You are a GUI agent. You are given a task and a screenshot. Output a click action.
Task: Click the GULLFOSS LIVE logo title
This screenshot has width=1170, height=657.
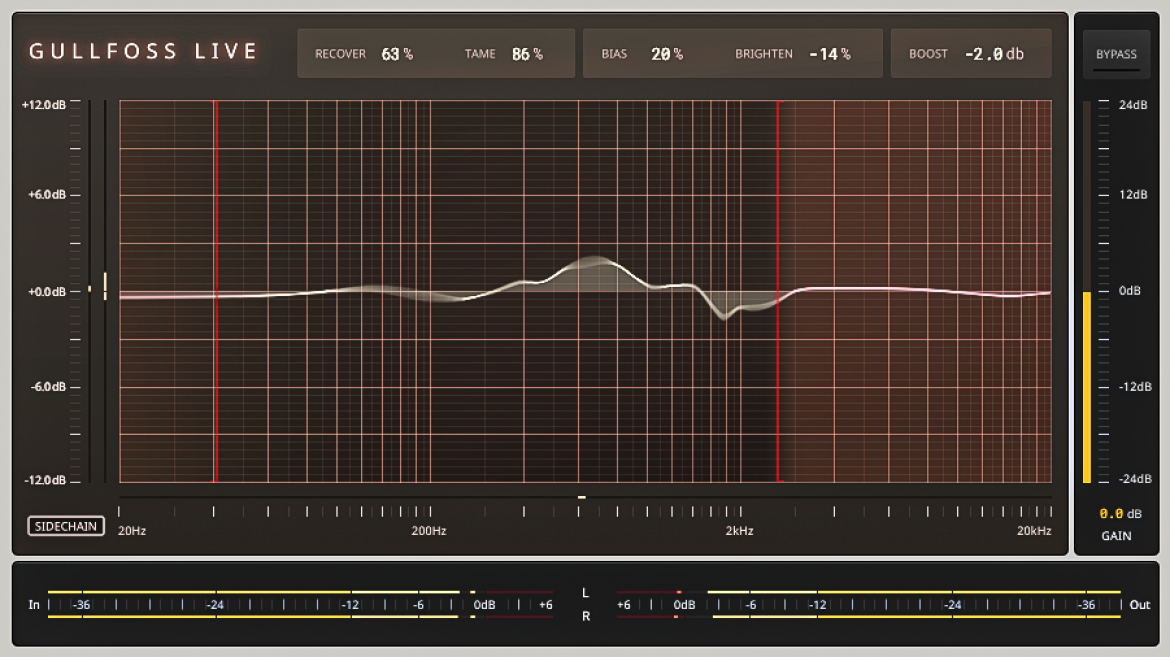coord(143,52)
